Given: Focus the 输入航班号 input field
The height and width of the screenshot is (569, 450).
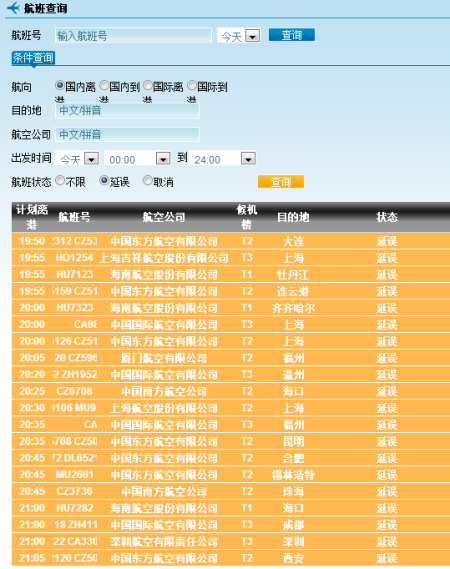Looking at the screenshot, I should [133, 36].
